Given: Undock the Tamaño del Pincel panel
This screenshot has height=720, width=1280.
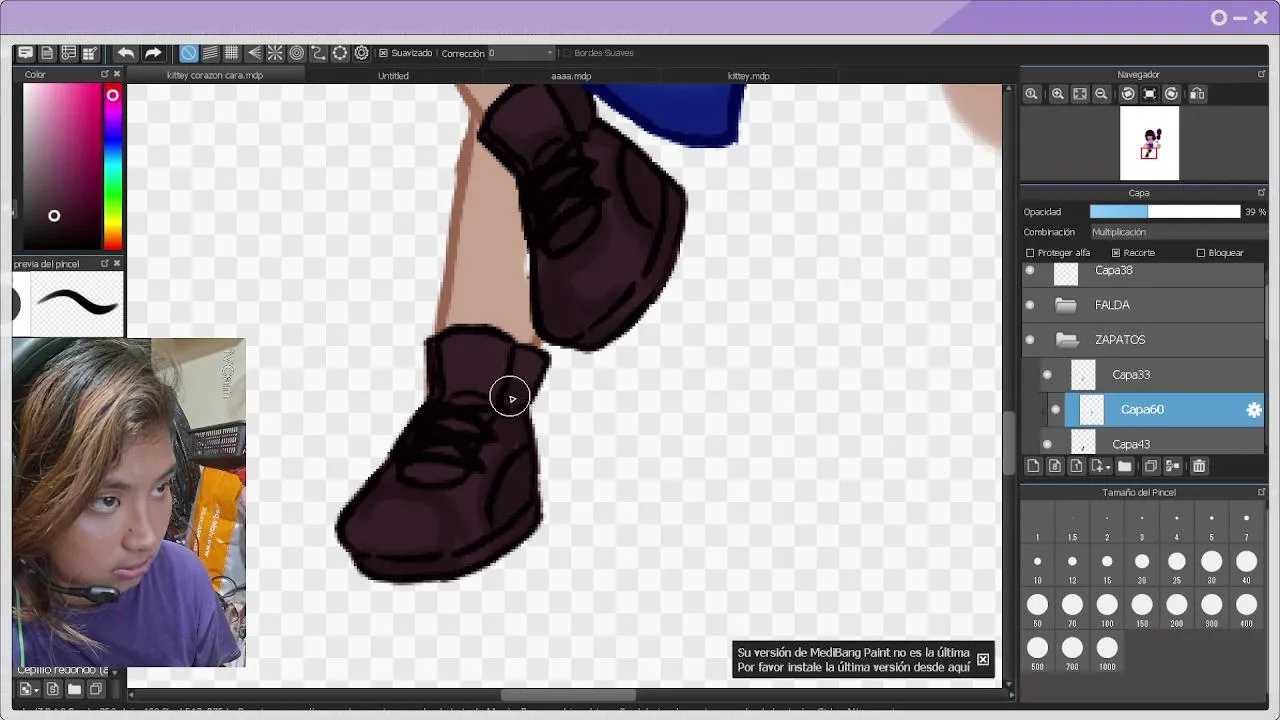Looking at the screenshot, I should click(x=1261, y=492).
